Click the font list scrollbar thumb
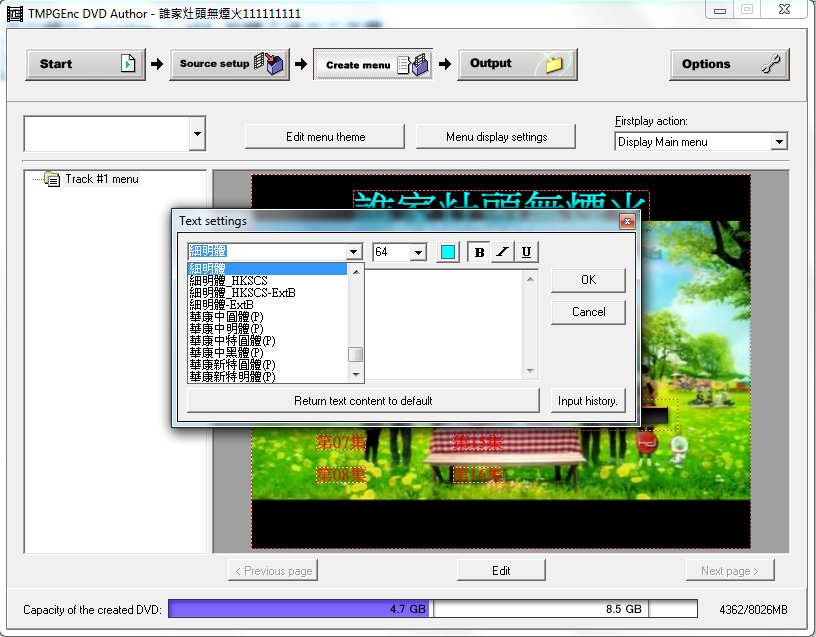This screenshot has width=816, height=637. tap(355, 354)
